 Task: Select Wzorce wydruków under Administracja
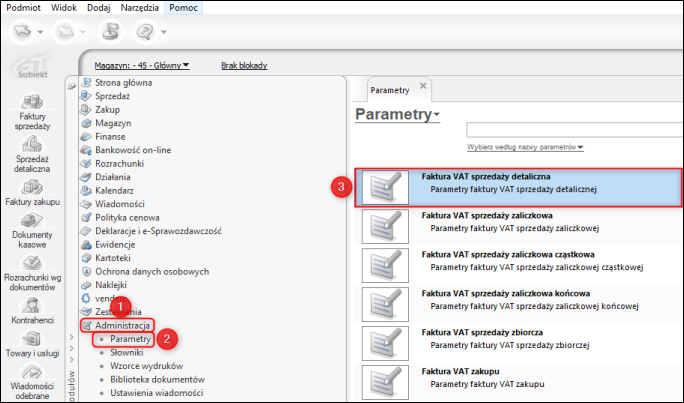coord(147,366)
